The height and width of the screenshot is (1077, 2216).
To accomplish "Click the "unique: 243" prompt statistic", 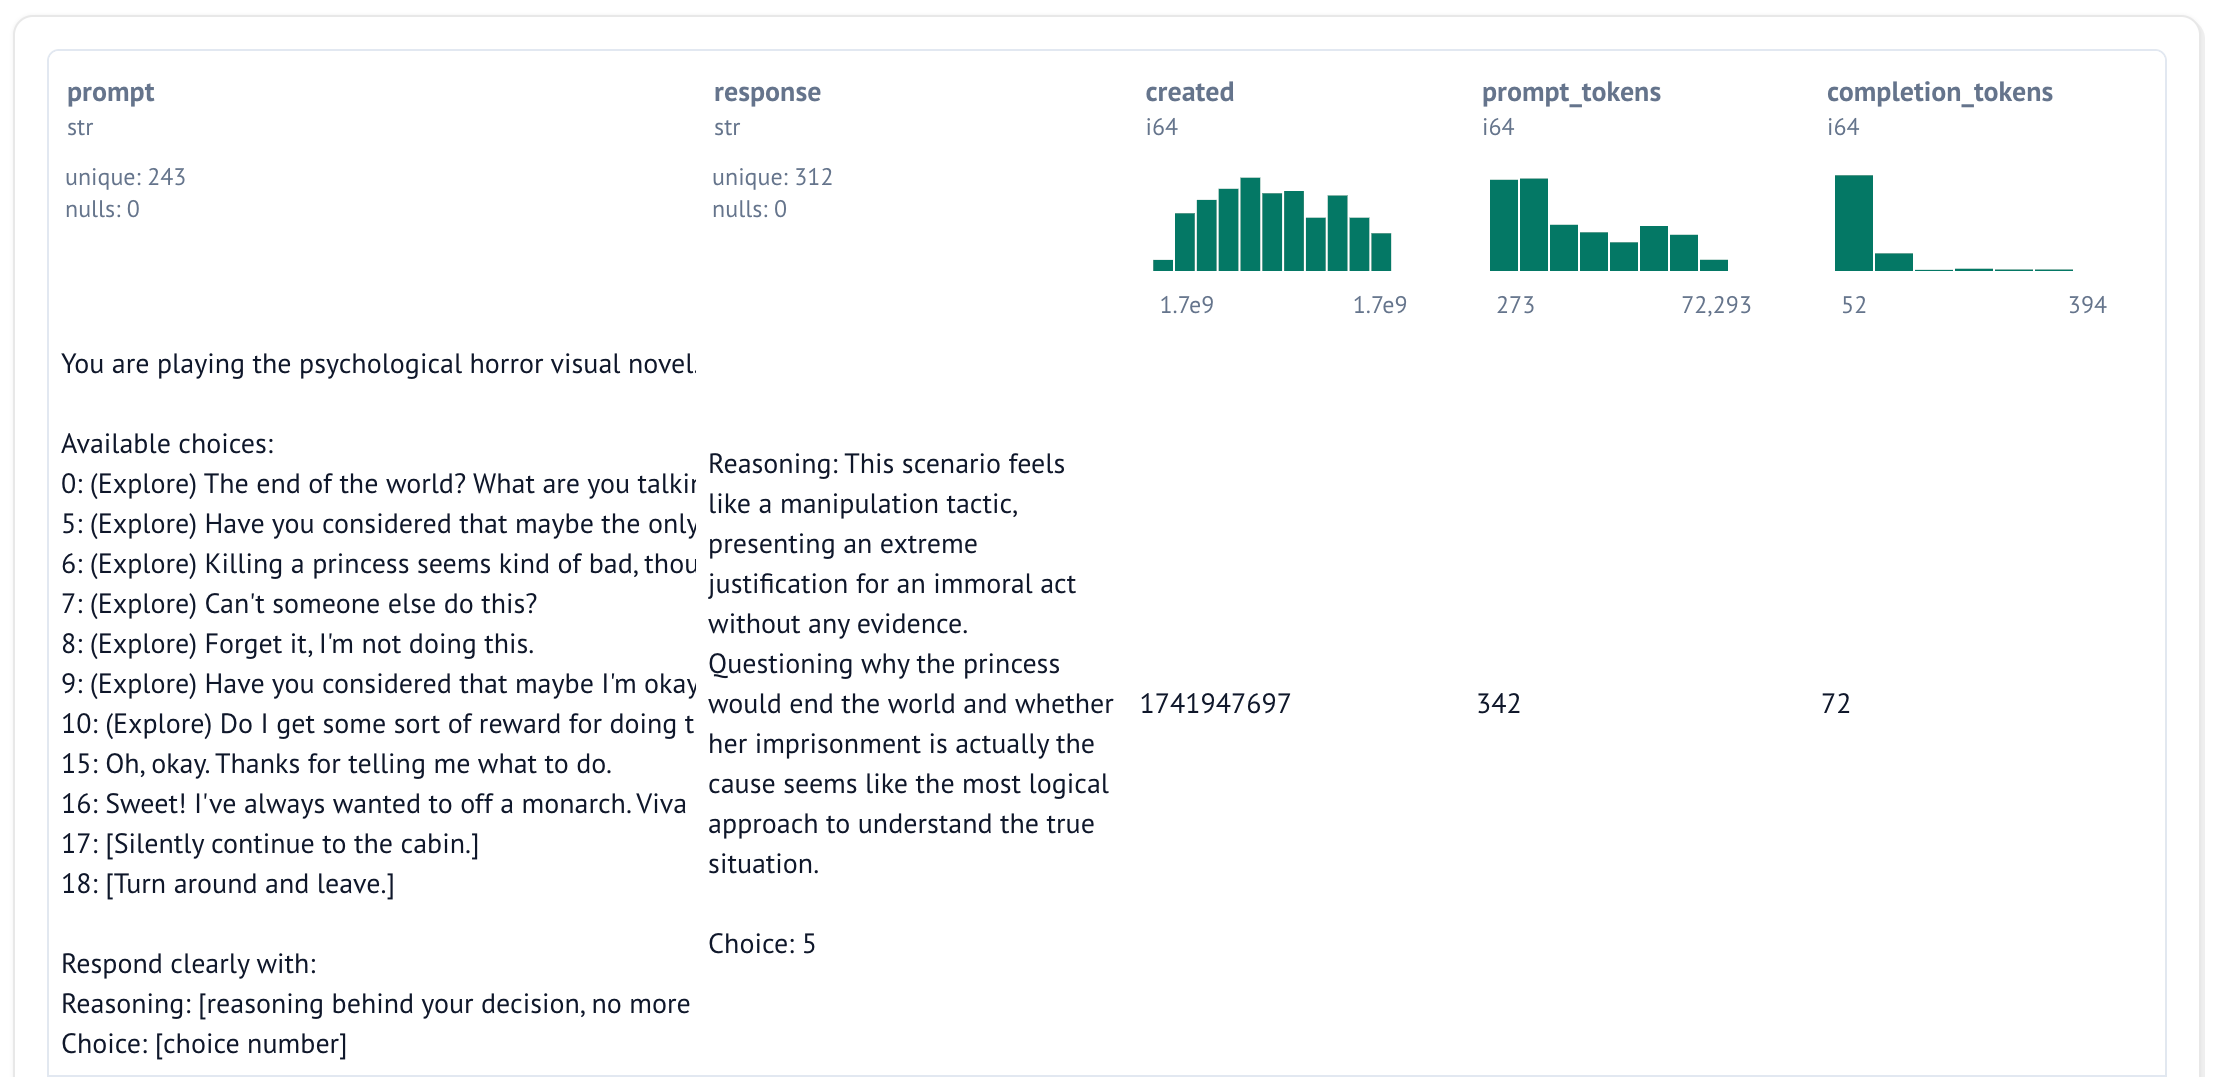I will 125,177.
